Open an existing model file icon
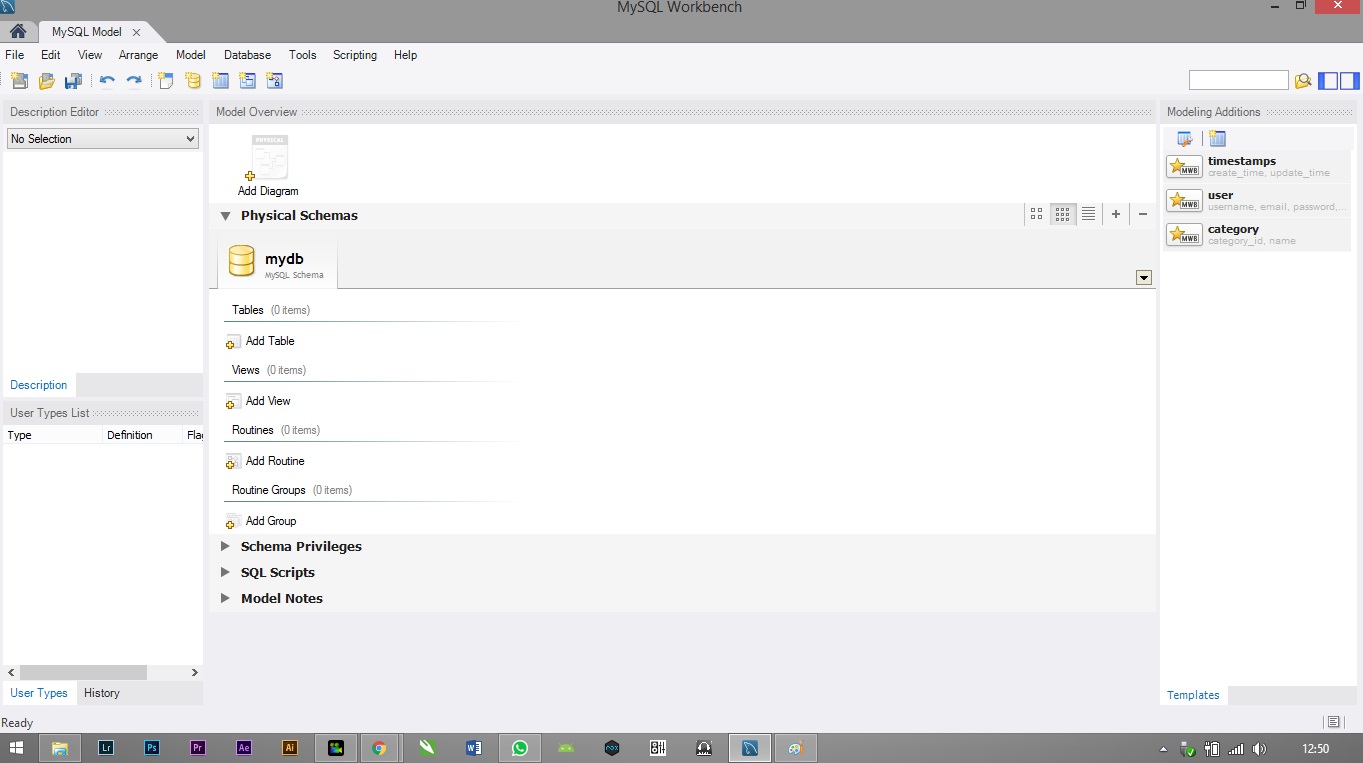 (46, 81)
